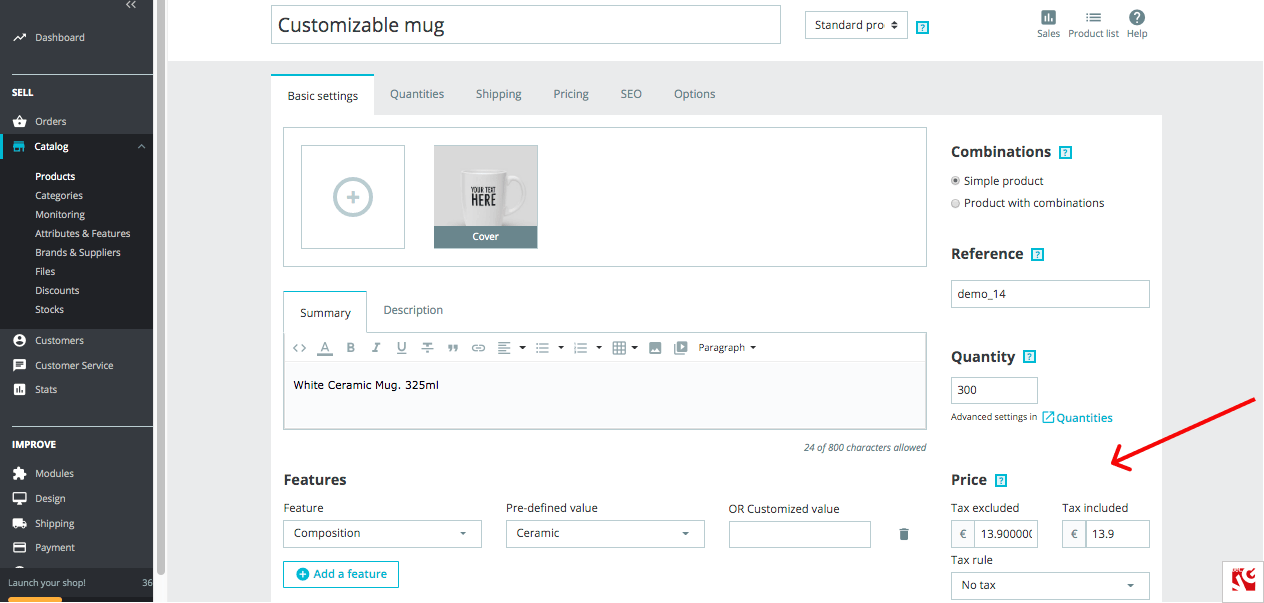This screenshot has height=603, width=1264.
Task: Click the OR Customized value field
Action: (800, 534)
